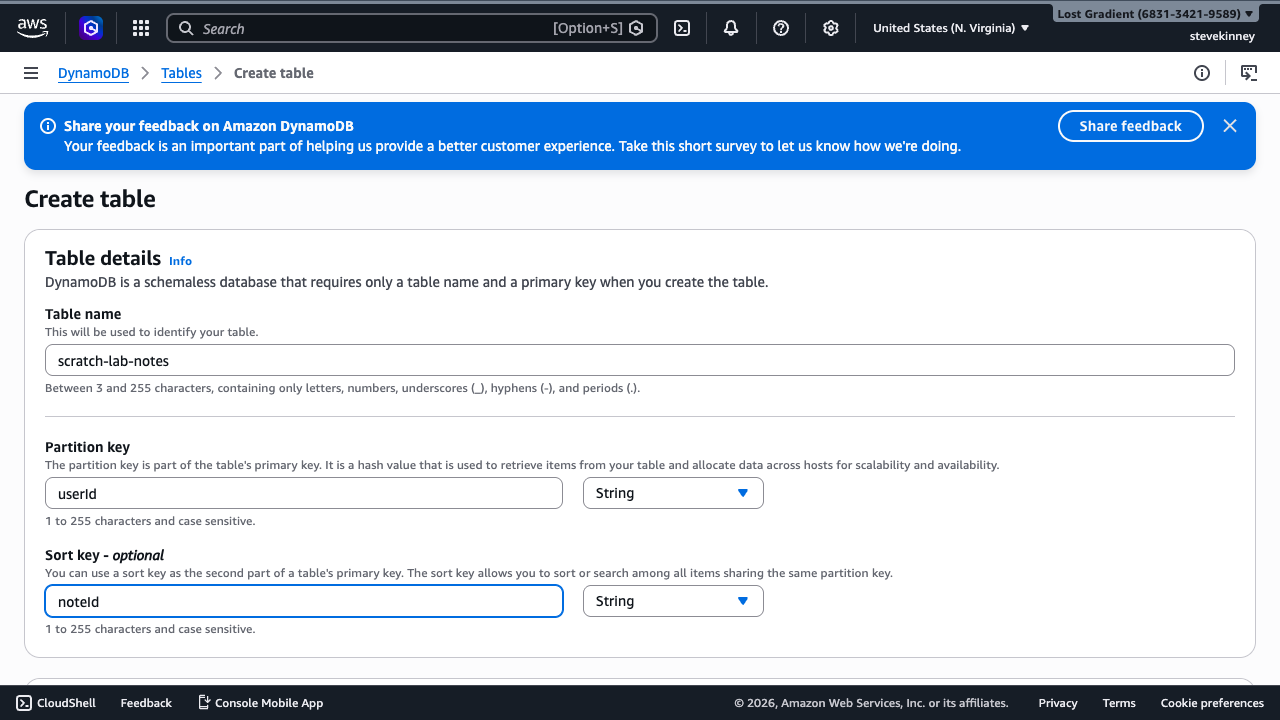This screenshot has width=1280, height=720.
Task: Open the purple hexagon console shortcut icon
Action: [91, 28]
